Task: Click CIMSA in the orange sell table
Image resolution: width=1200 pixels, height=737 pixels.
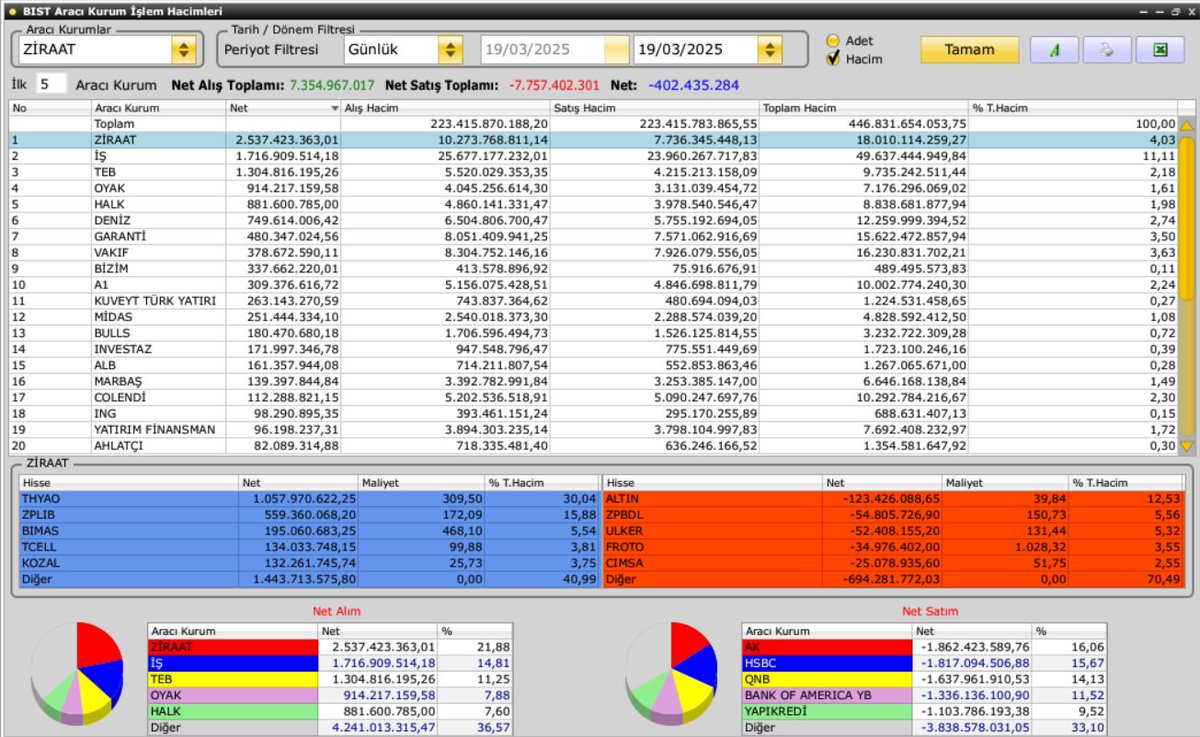Action: click(x=624, y=563)
